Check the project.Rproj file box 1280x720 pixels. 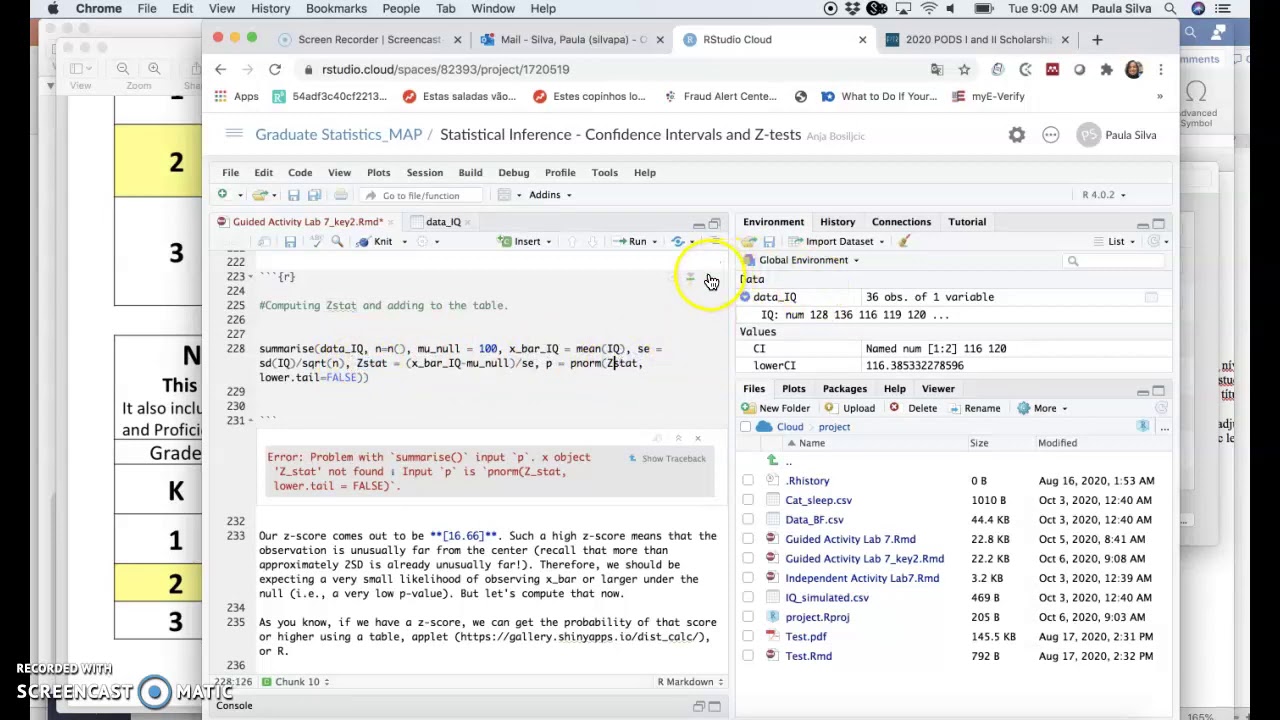click(x=748, y=617)
